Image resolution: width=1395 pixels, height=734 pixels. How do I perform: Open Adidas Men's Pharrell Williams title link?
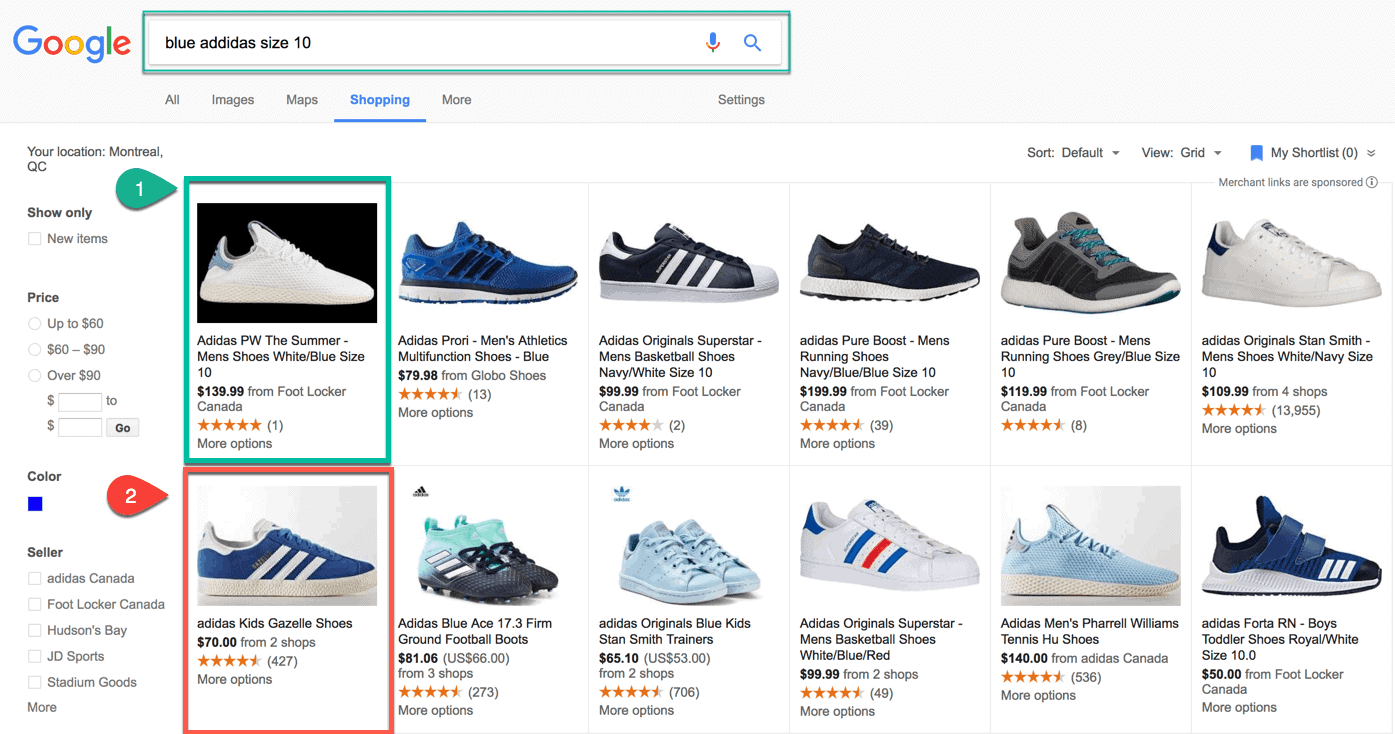click(1090, 631)
